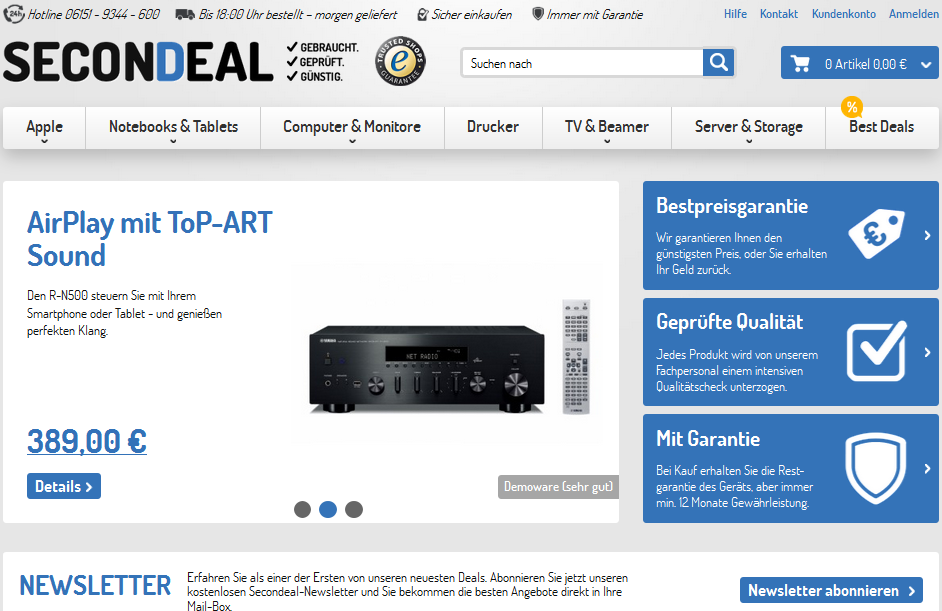Expand the Computer & Monitore chevron

pyautogui.click(x=352, y=142)
